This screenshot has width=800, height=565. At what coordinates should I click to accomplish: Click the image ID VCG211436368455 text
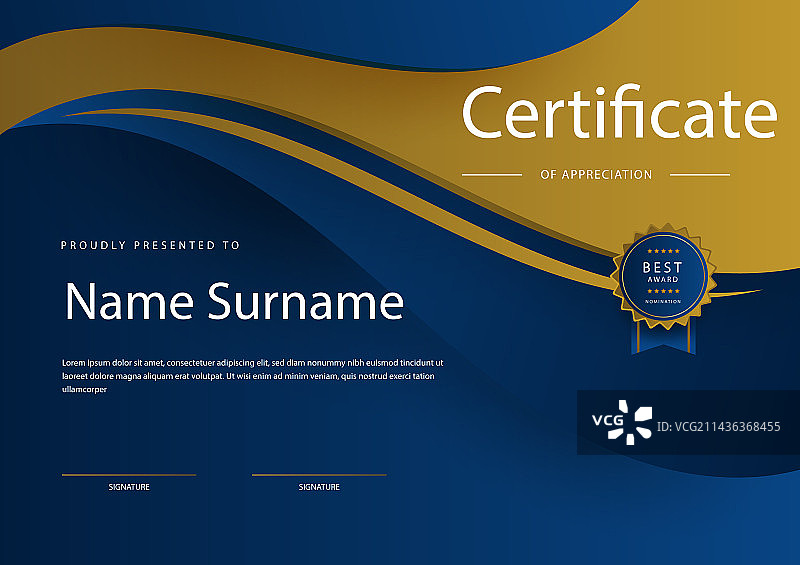(x=718, y=427)
